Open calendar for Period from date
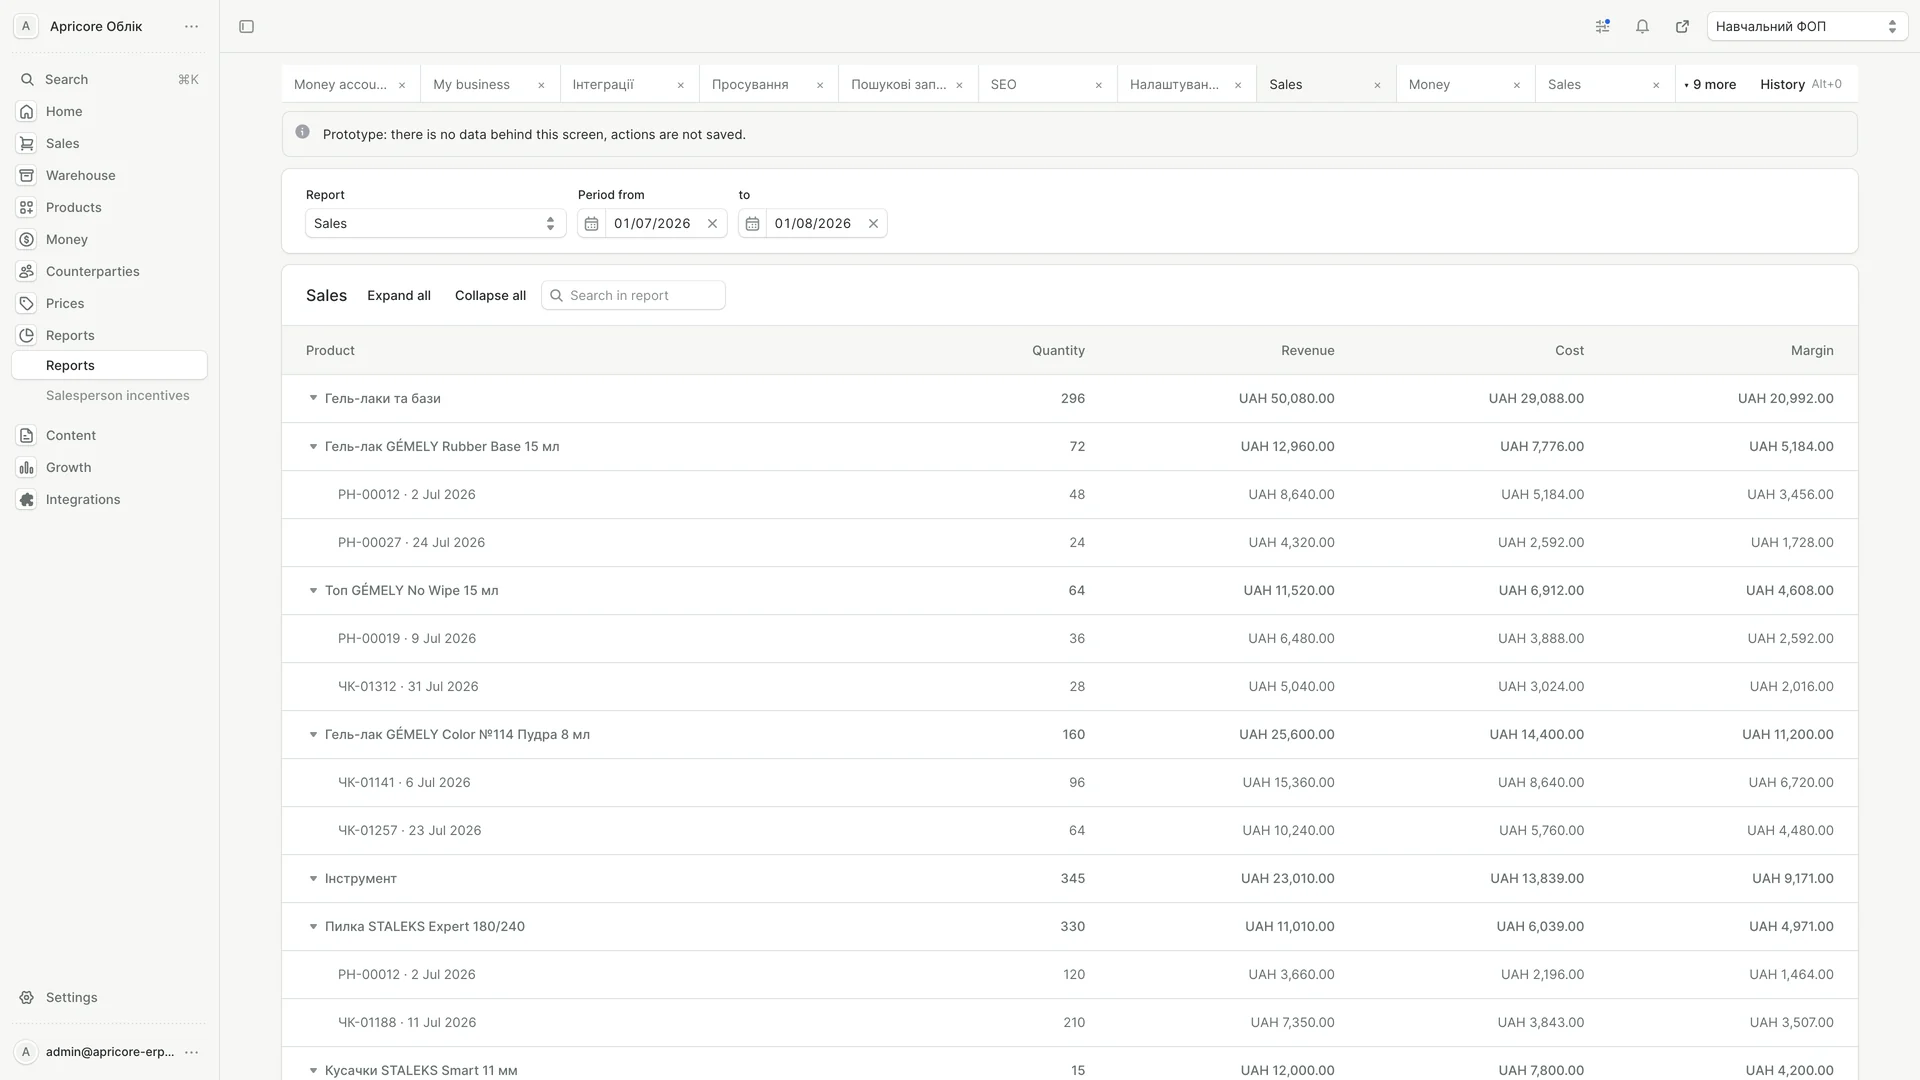Screen dimensions: 1920x1080 point(591,223)
